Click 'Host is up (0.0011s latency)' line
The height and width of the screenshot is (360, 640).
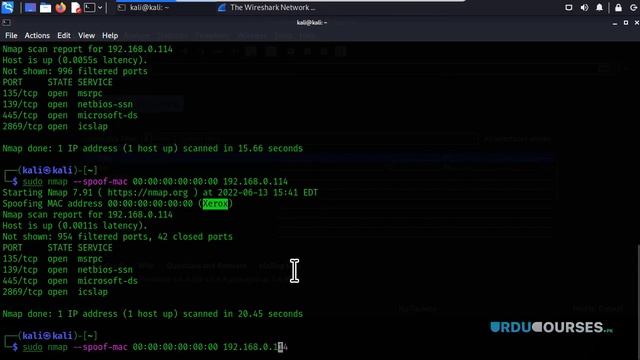(x=75, y=226)
